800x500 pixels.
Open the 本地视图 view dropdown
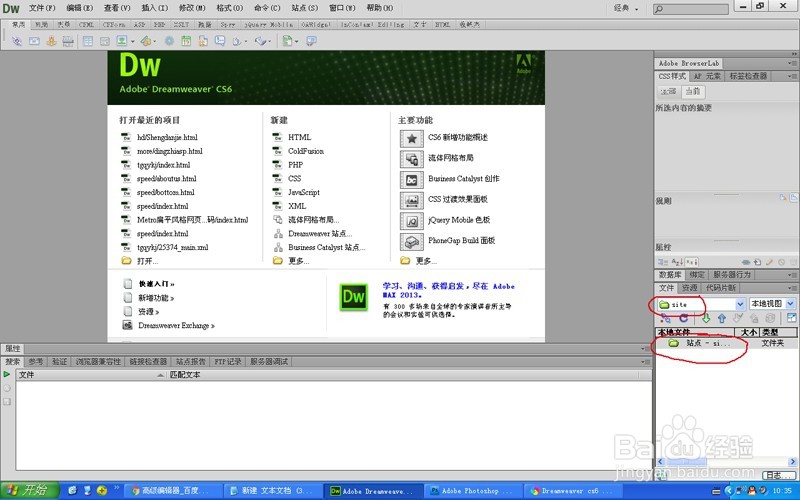coord(790,304)
